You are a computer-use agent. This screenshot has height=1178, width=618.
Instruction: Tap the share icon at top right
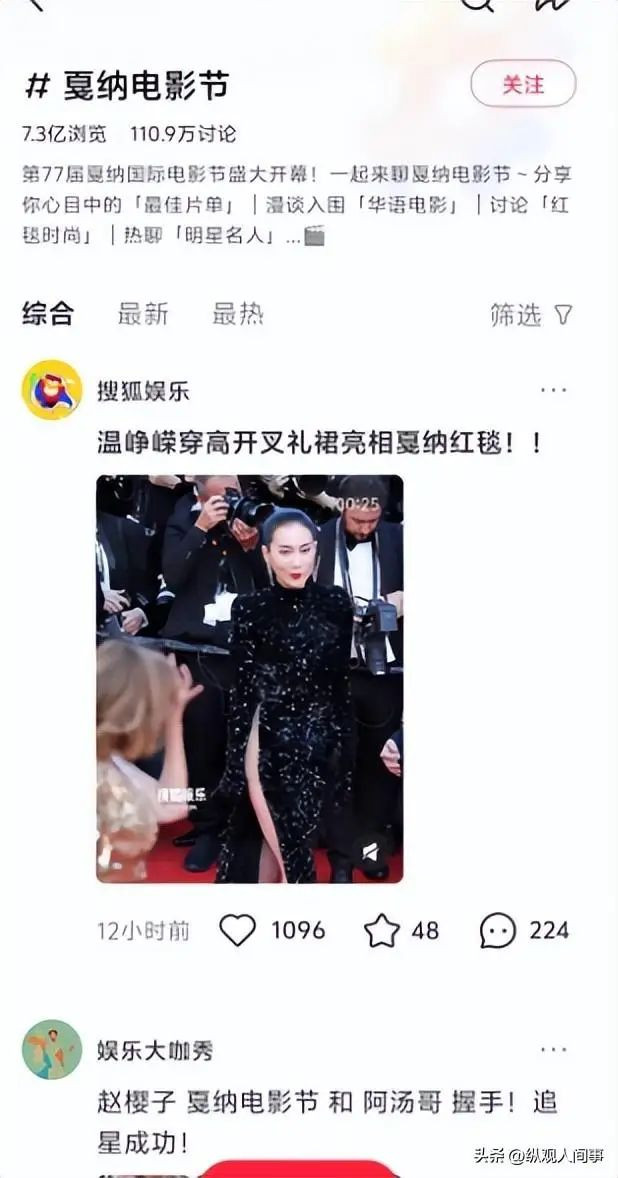(554, 4)
